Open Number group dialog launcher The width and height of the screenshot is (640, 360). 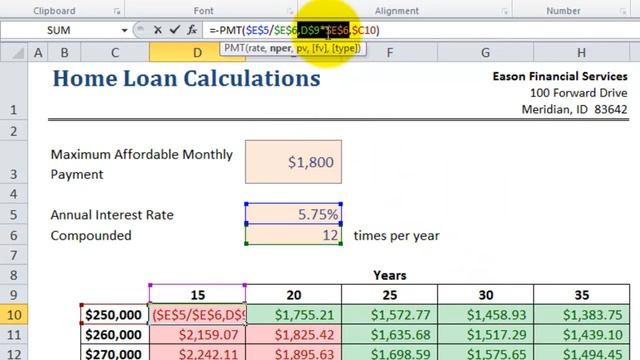click(x=623, y=11)
